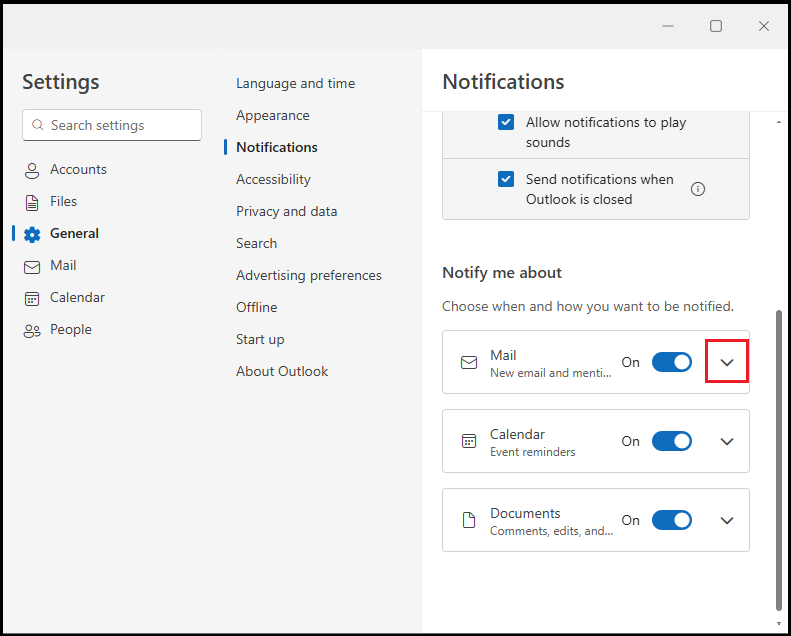Click the People icon in sidebar
Viewport: 791px width, 636px height.
[32, 330]
